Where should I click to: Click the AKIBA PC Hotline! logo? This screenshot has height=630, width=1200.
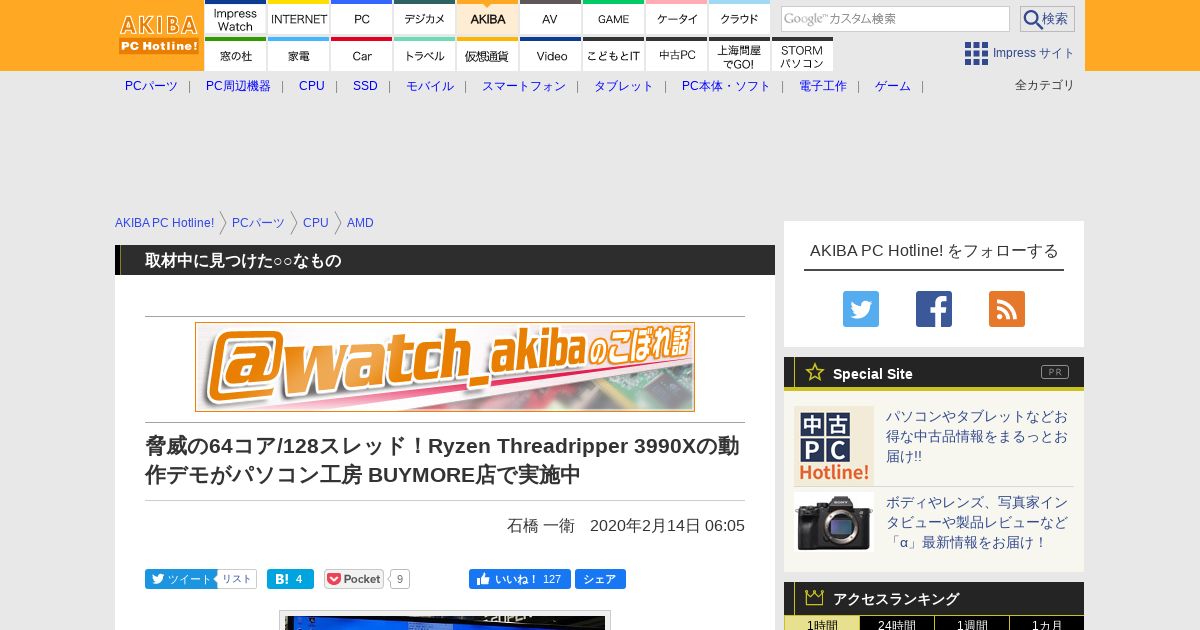(160, 34)
